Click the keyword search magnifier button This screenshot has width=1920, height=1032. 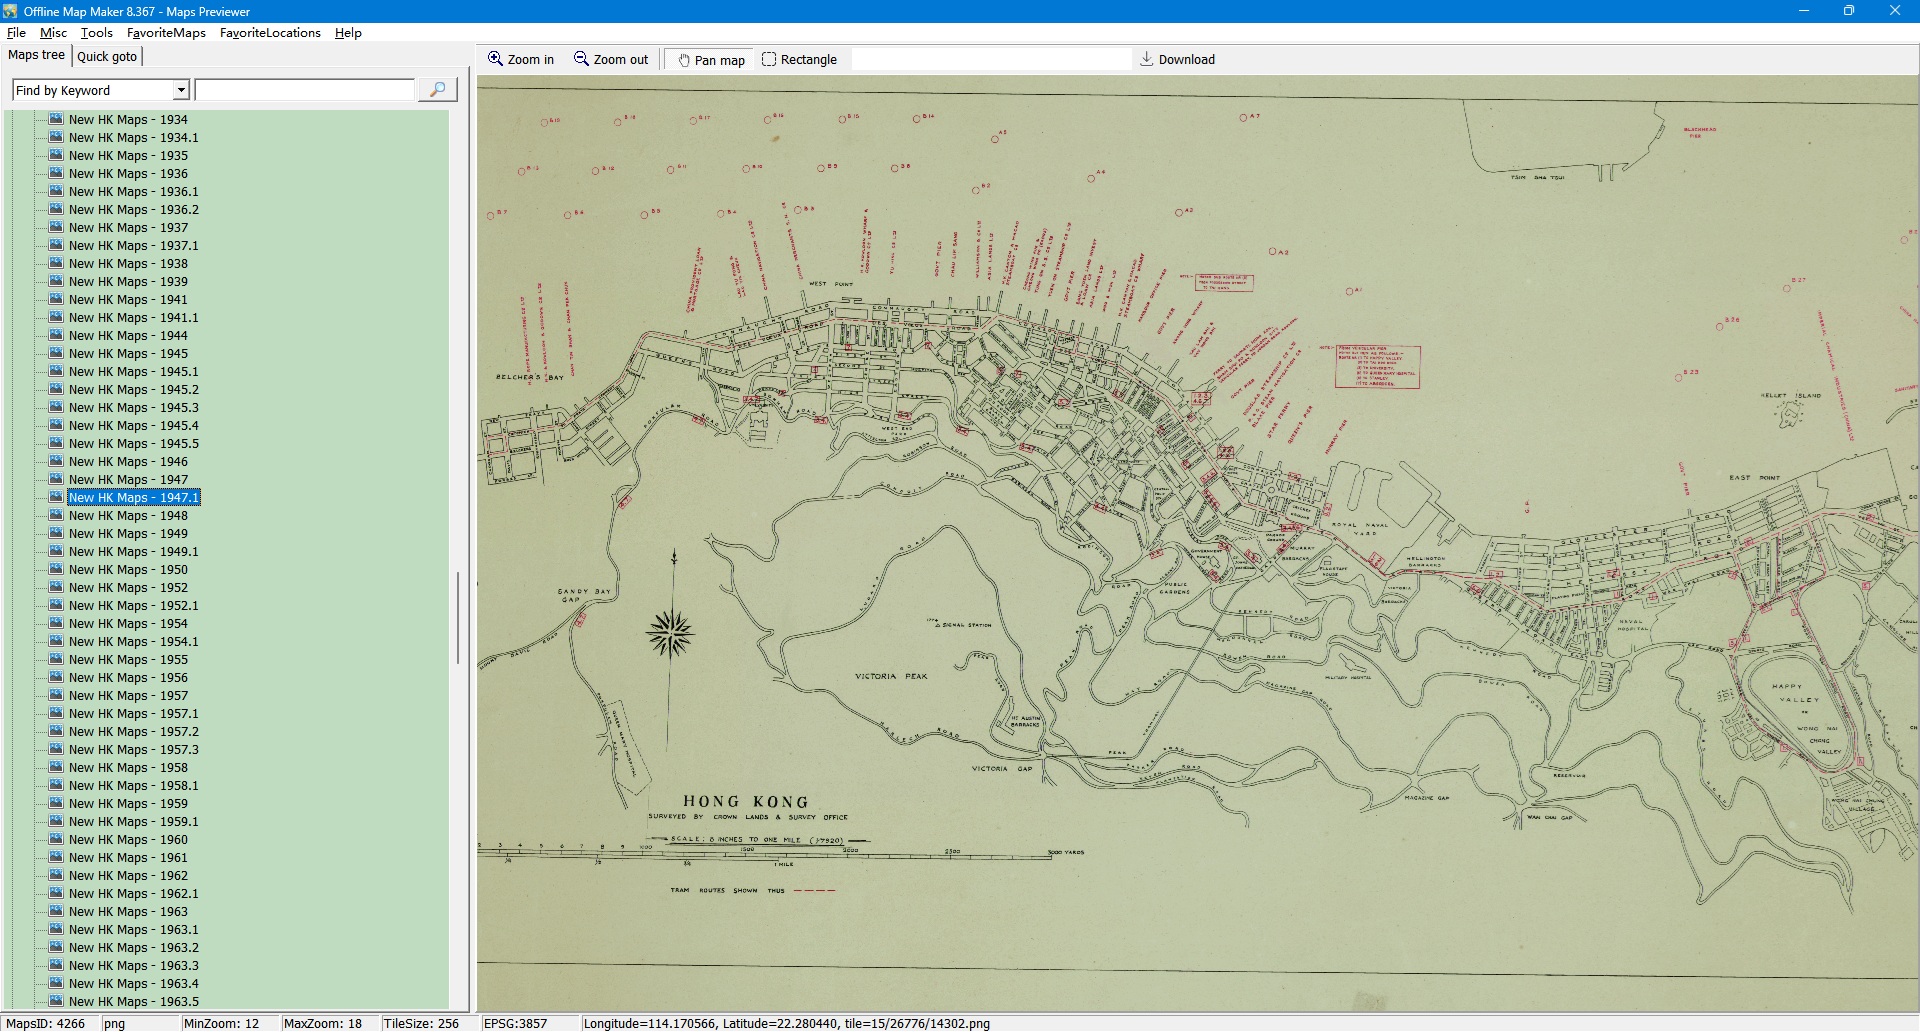[x=437, y=90]
